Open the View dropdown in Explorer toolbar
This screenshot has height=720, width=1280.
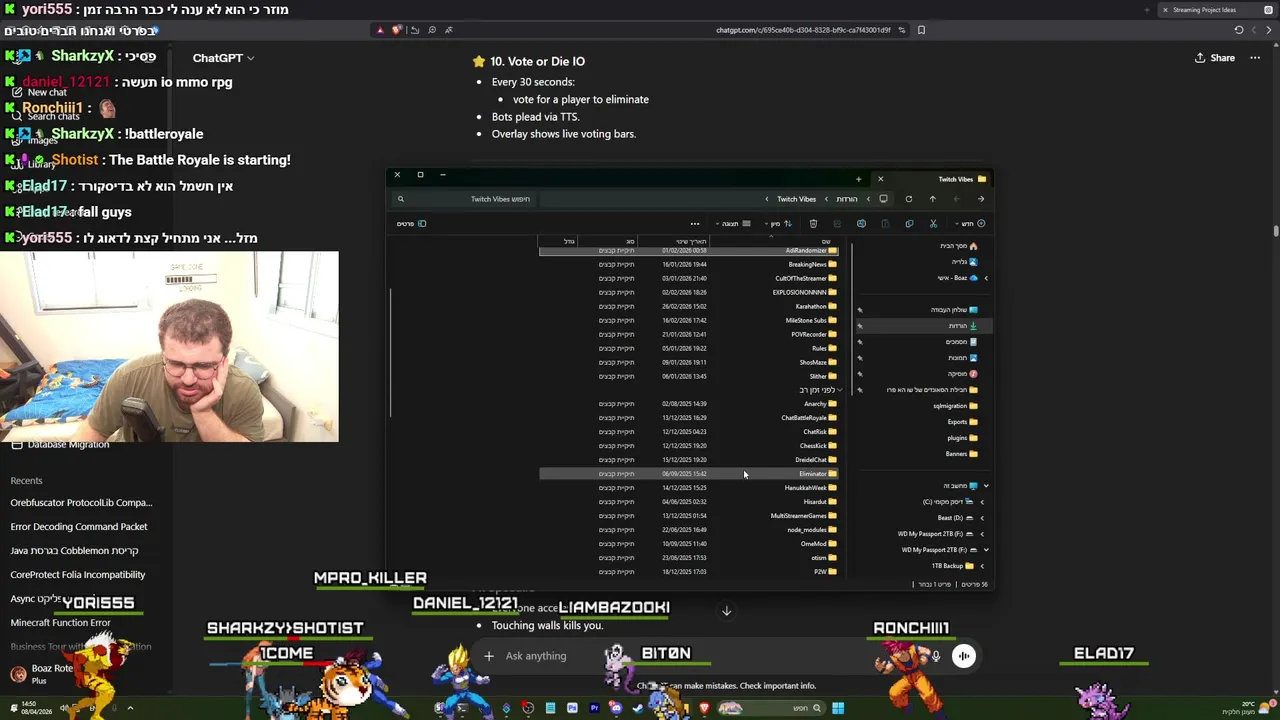731,223
